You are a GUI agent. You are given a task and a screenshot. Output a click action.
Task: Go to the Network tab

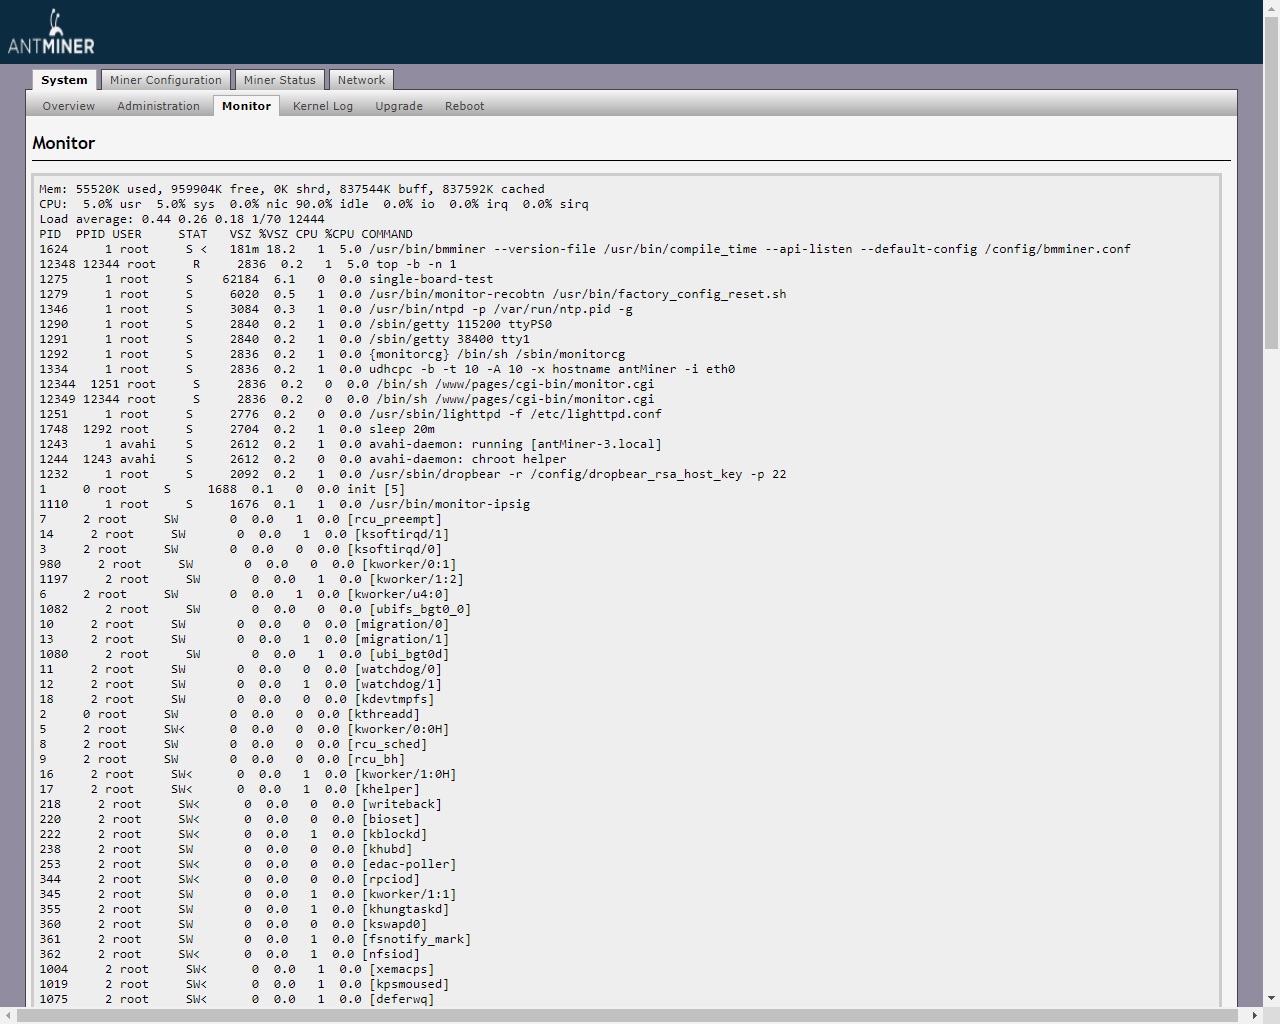(361, 80)
